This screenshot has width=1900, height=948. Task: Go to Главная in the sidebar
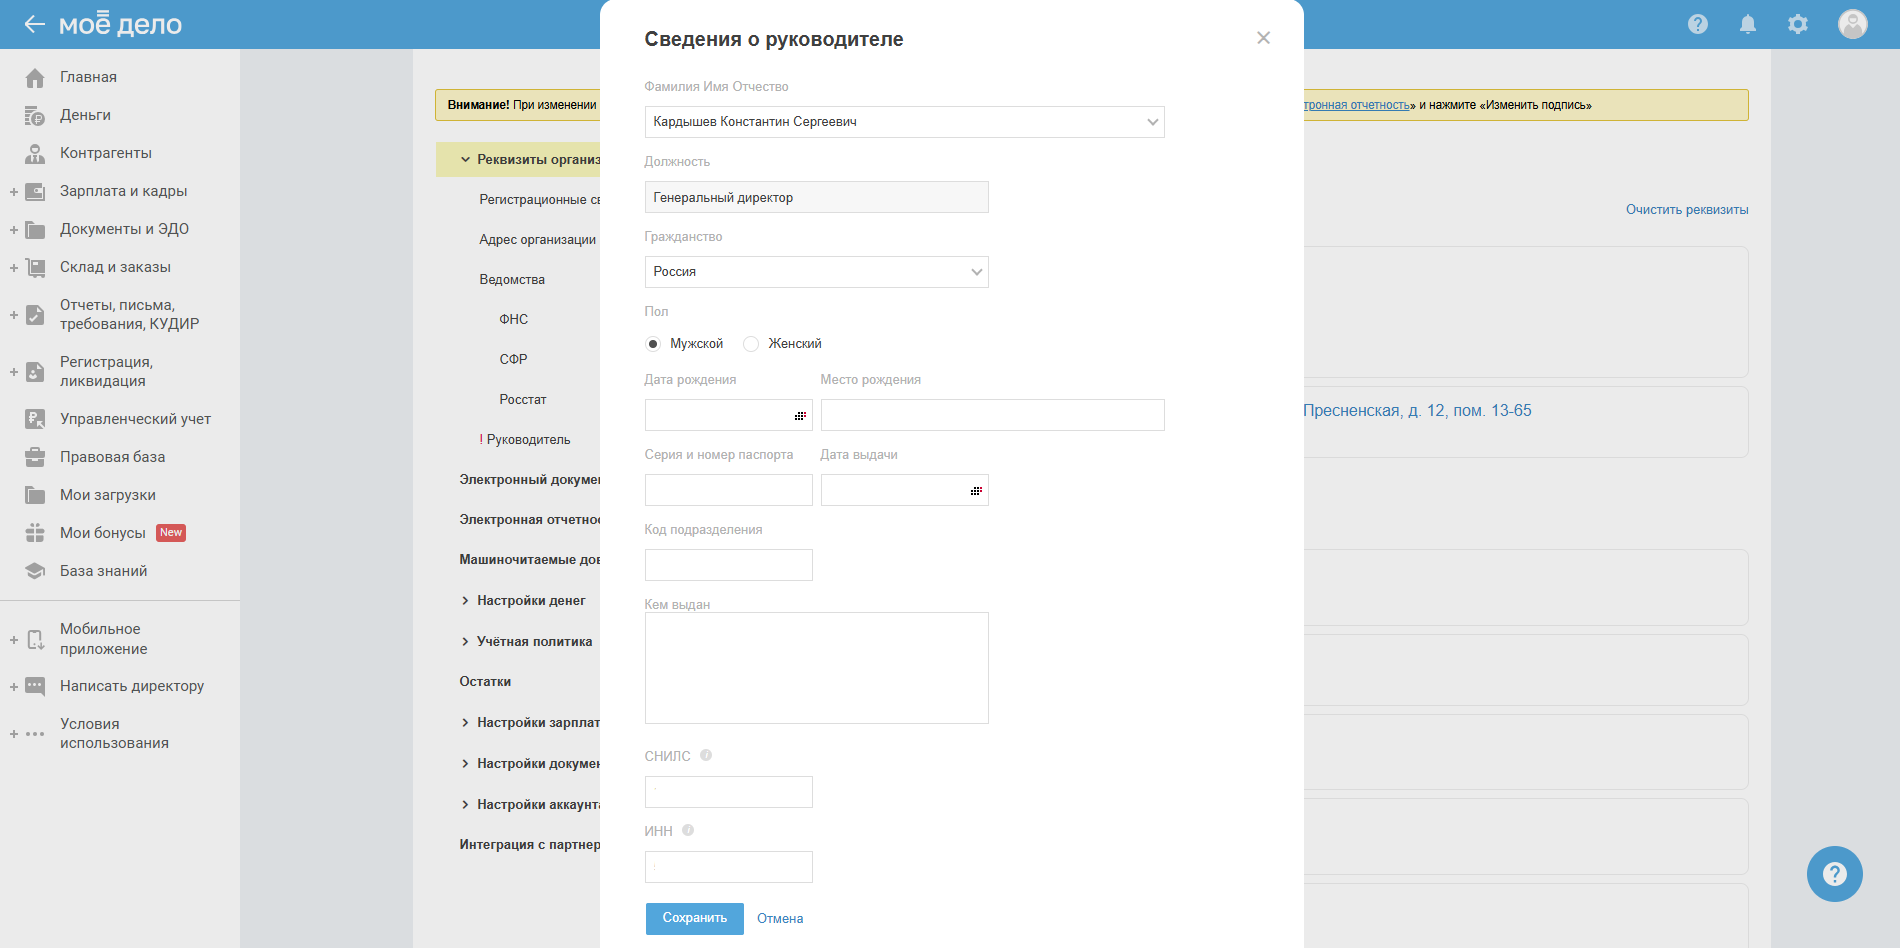click(x=88, y=77)
